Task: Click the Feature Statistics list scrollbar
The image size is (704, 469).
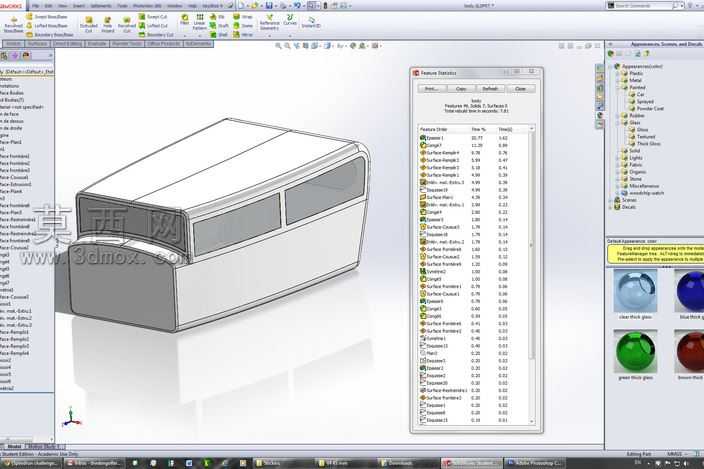Action: 532,245
